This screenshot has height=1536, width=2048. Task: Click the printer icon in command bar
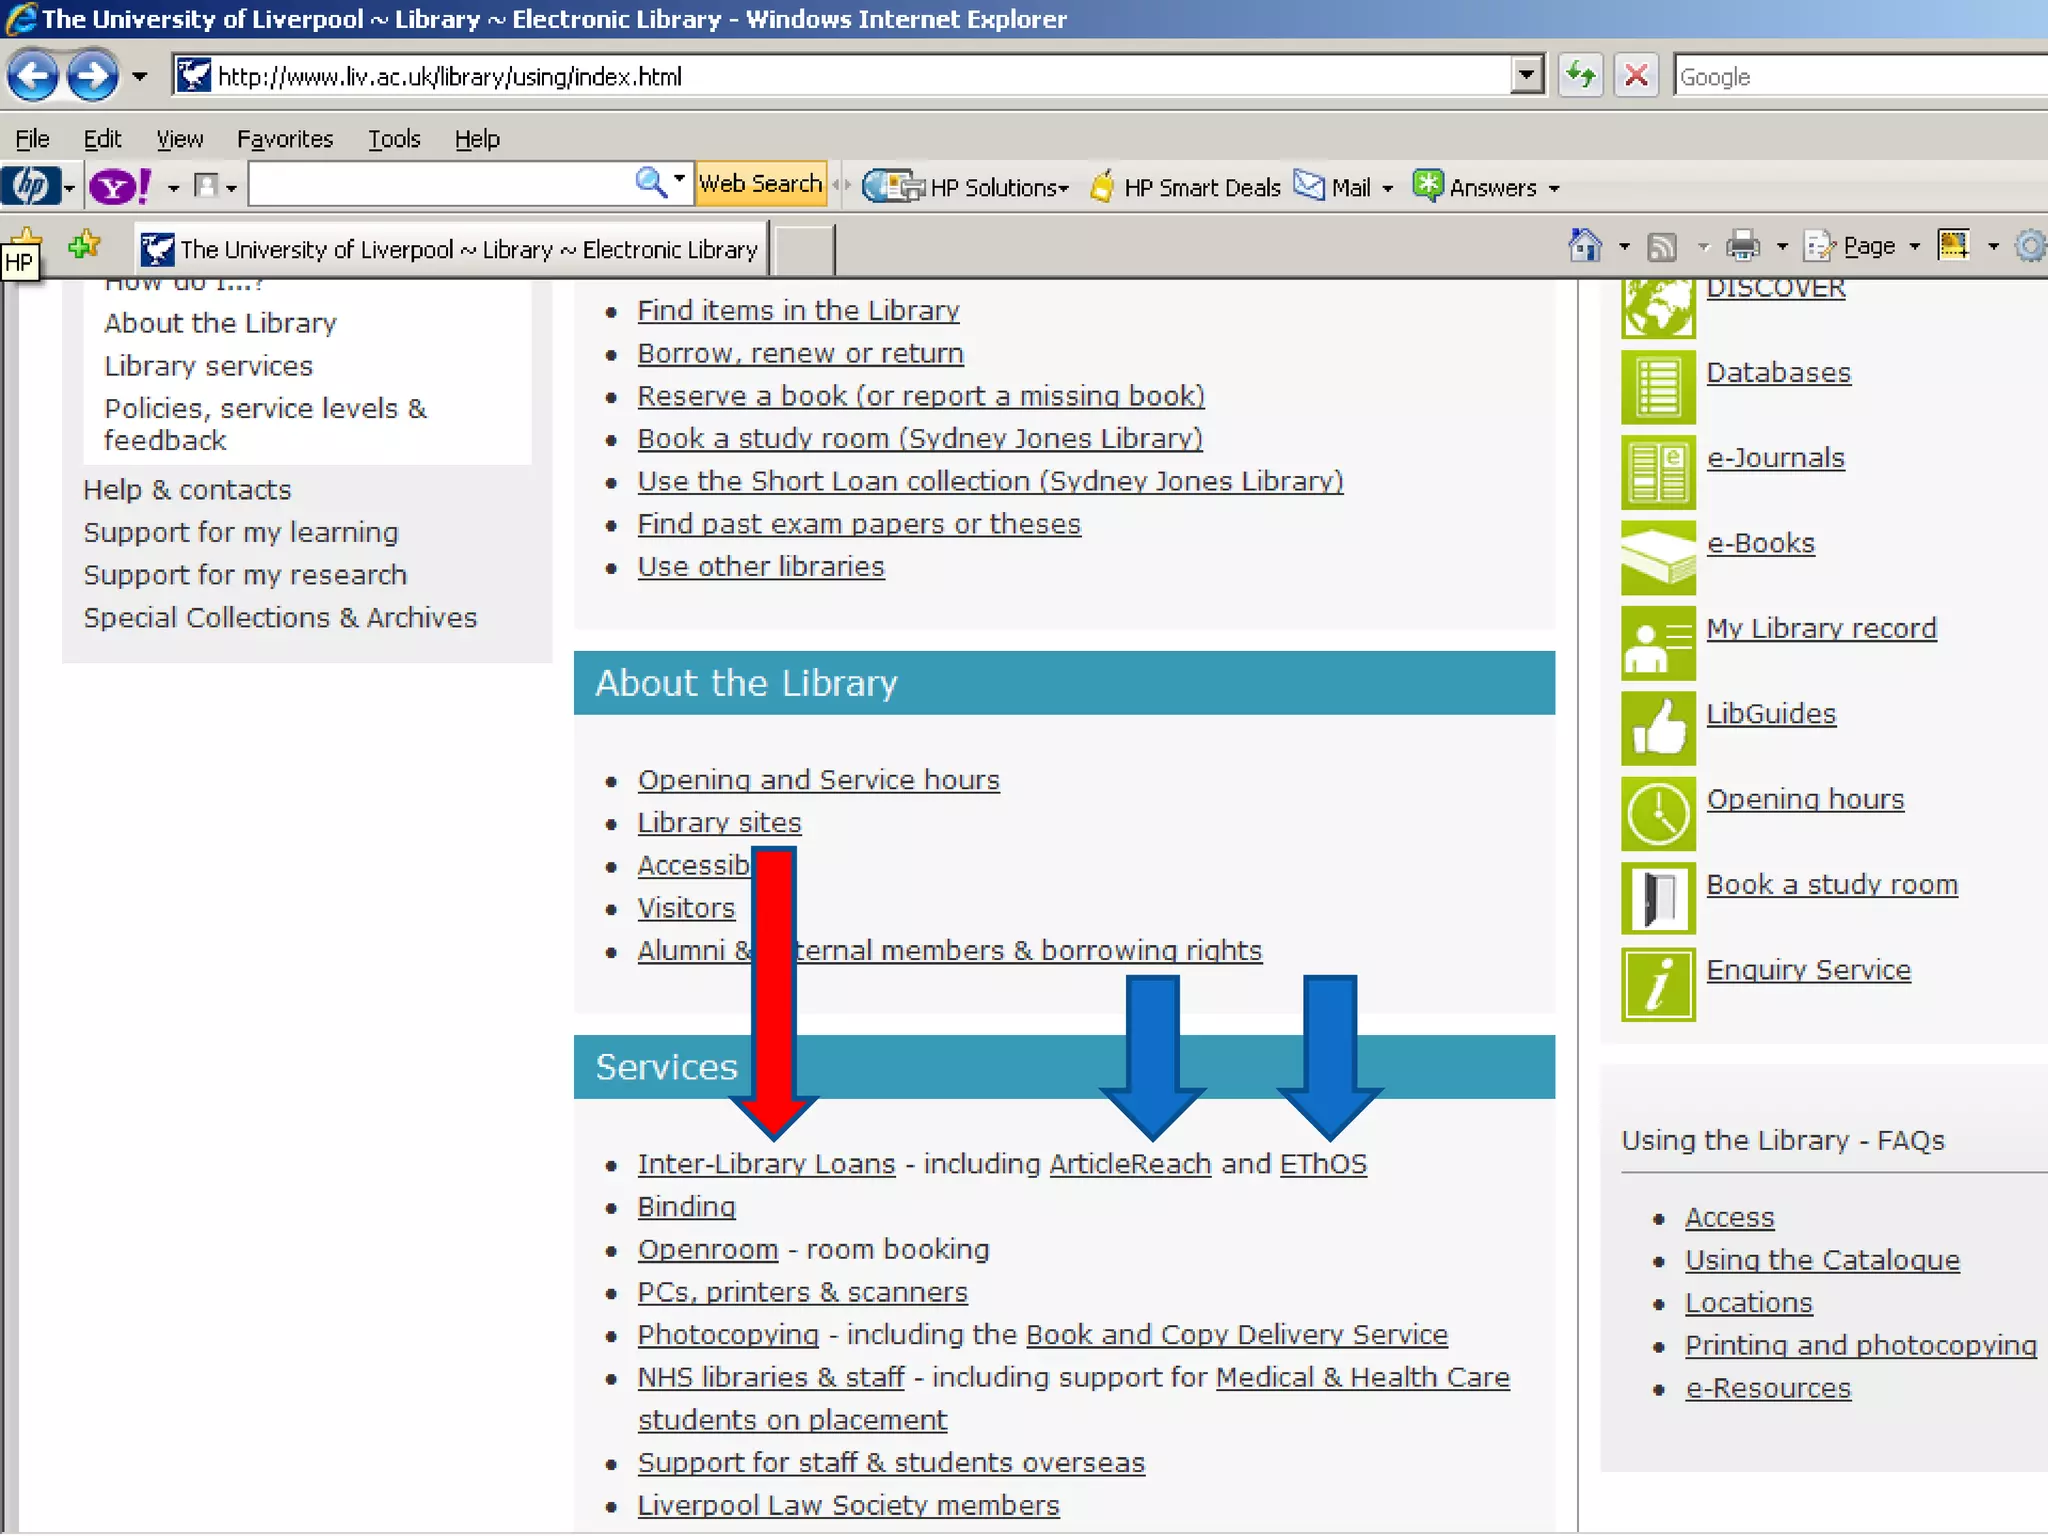click(1743, 246)
